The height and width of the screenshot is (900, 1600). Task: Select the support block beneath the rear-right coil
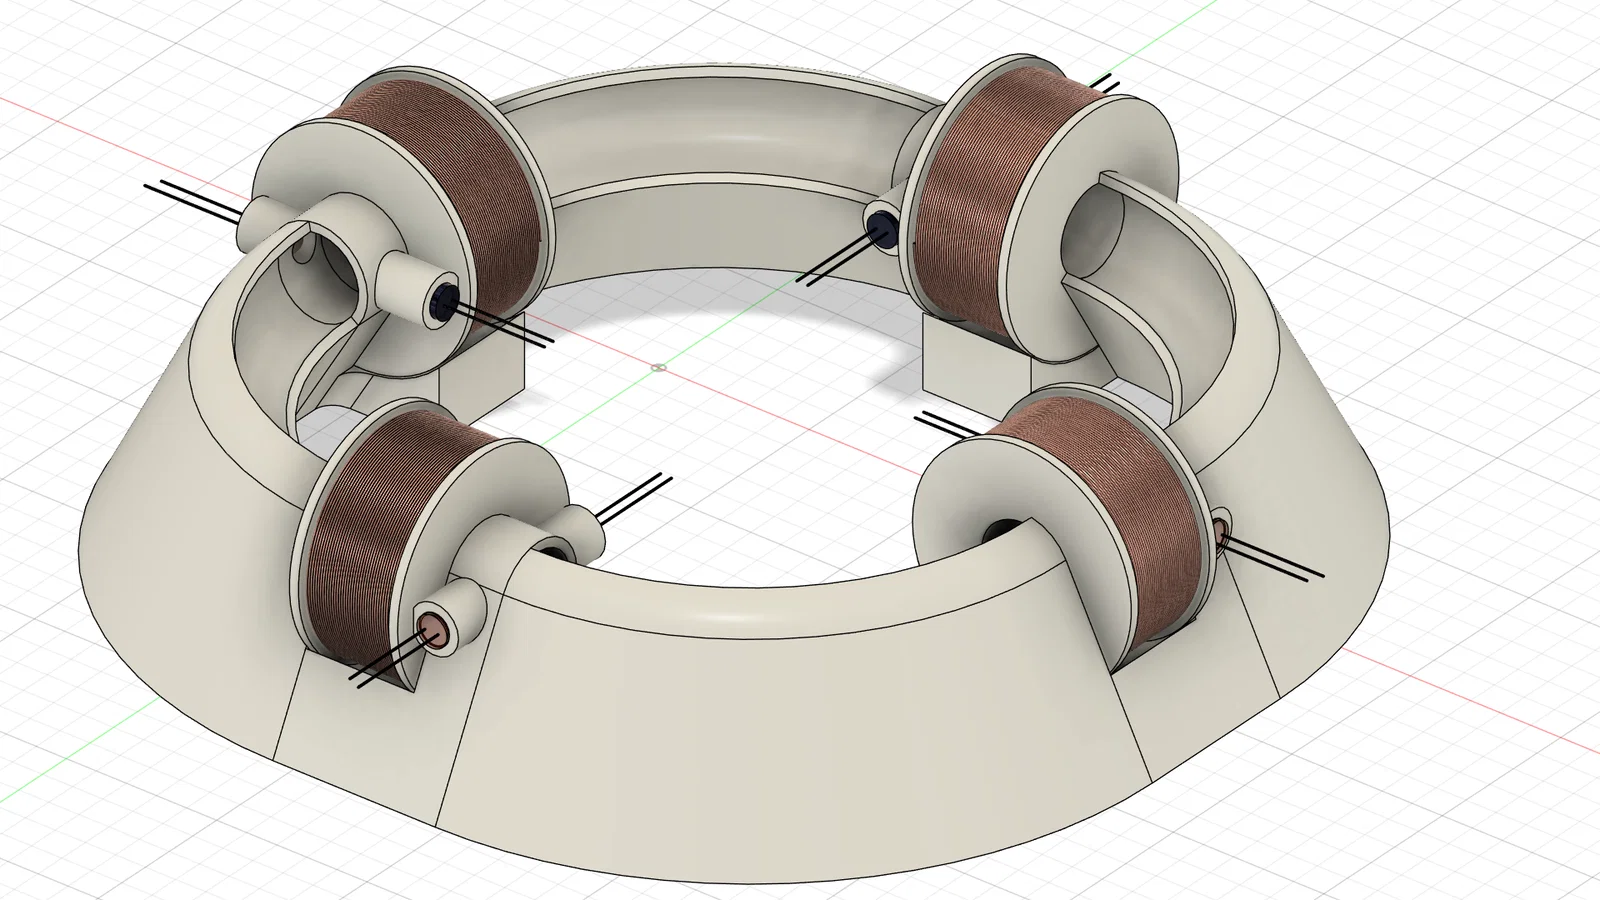975,365
